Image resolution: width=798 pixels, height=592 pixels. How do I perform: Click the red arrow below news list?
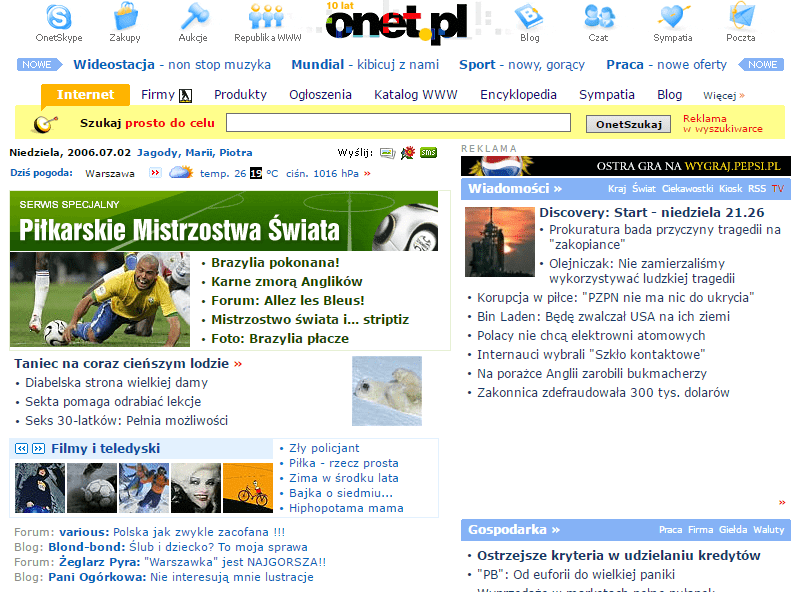coord(782,503)
